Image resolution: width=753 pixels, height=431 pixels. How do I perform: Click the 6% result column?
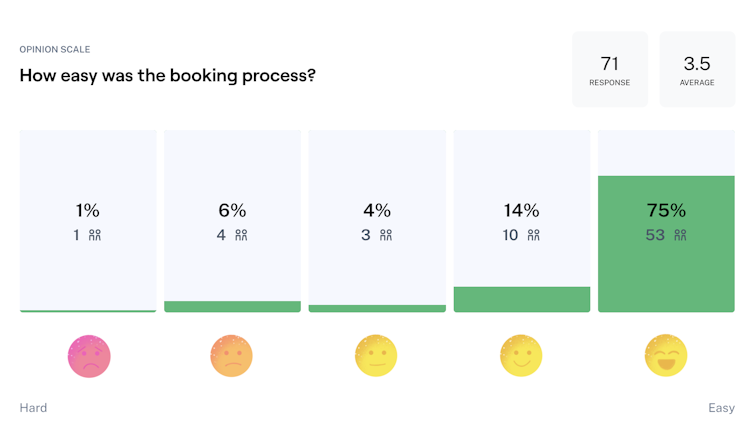coord(232,221)
